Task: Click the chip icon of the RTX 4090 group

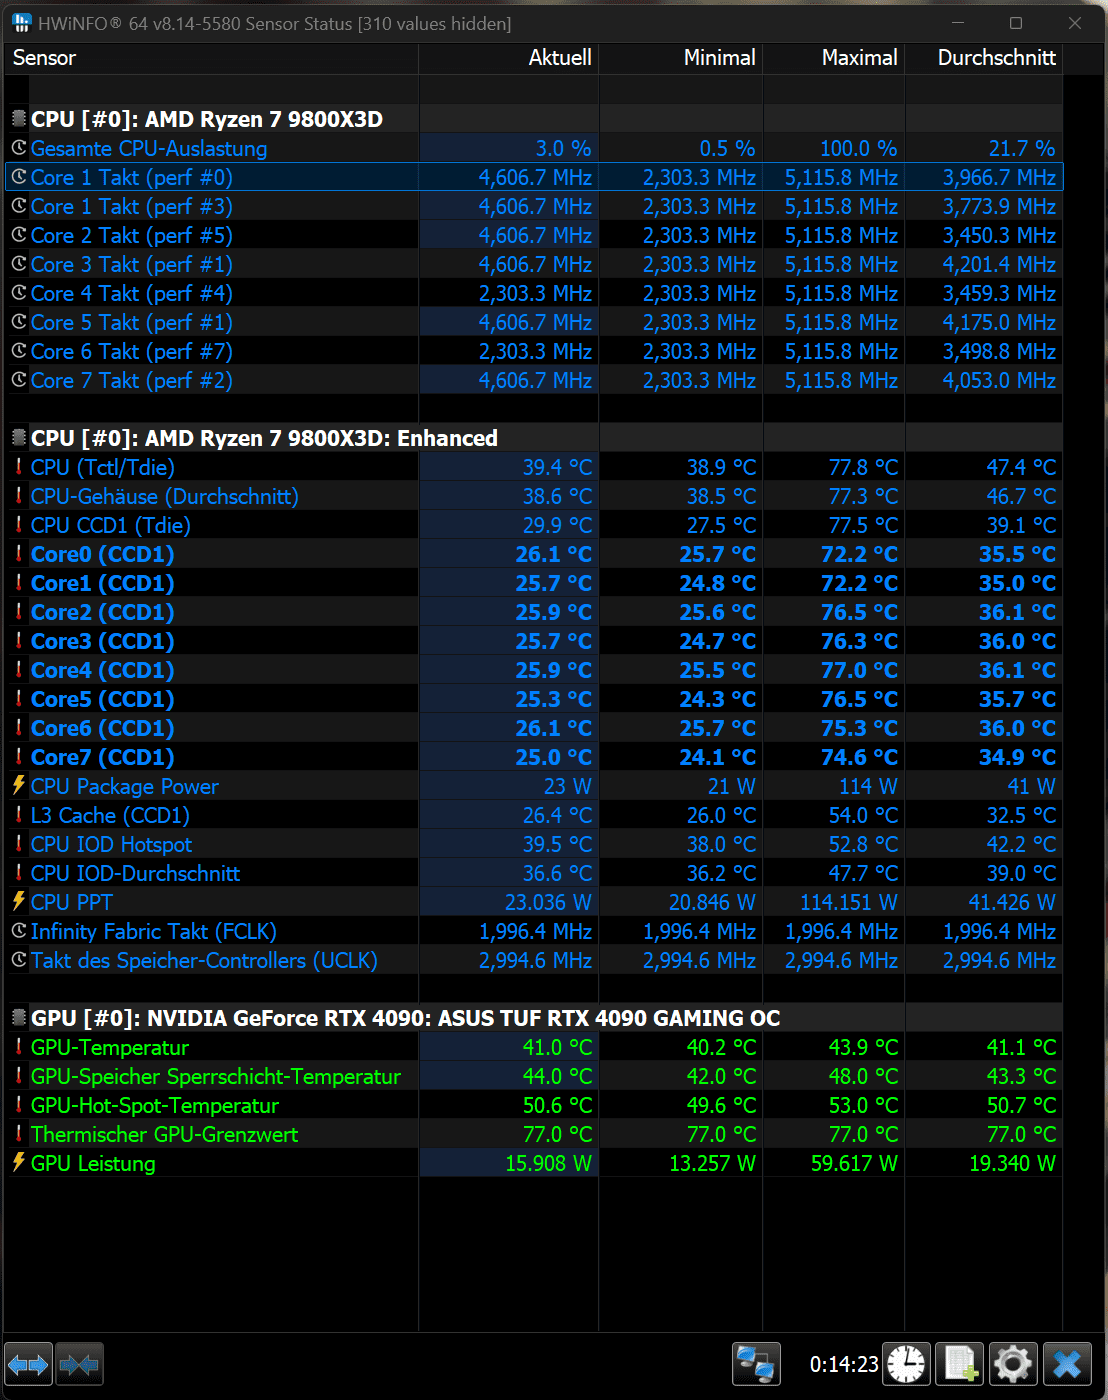Action: [18, 1018]
